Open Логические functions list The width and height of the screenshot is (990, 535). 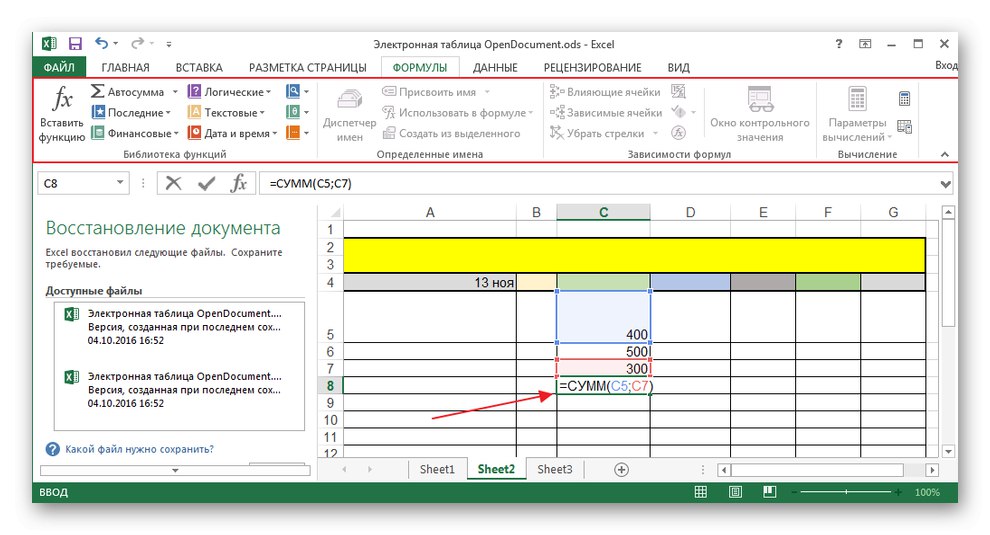229,92
